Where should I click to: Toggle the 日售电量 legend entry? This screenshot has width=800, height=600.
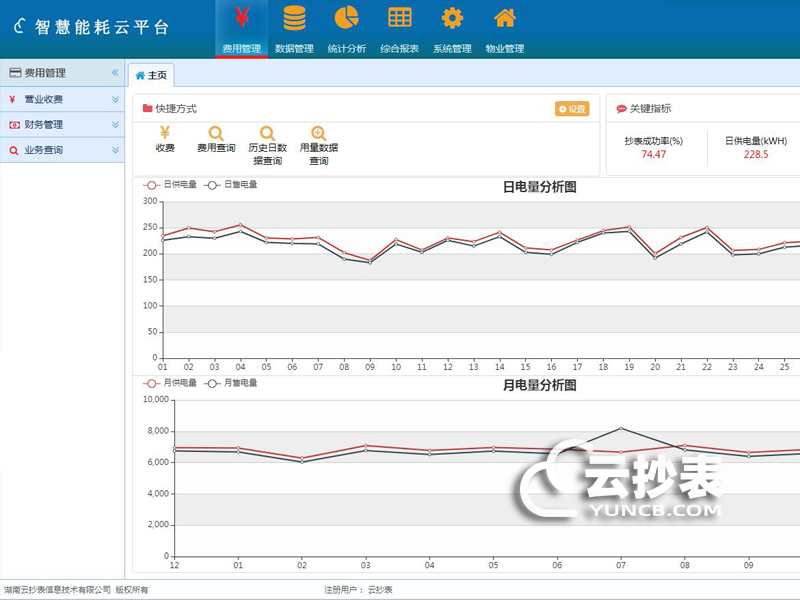pyautogui.click(x=240, y=186)
